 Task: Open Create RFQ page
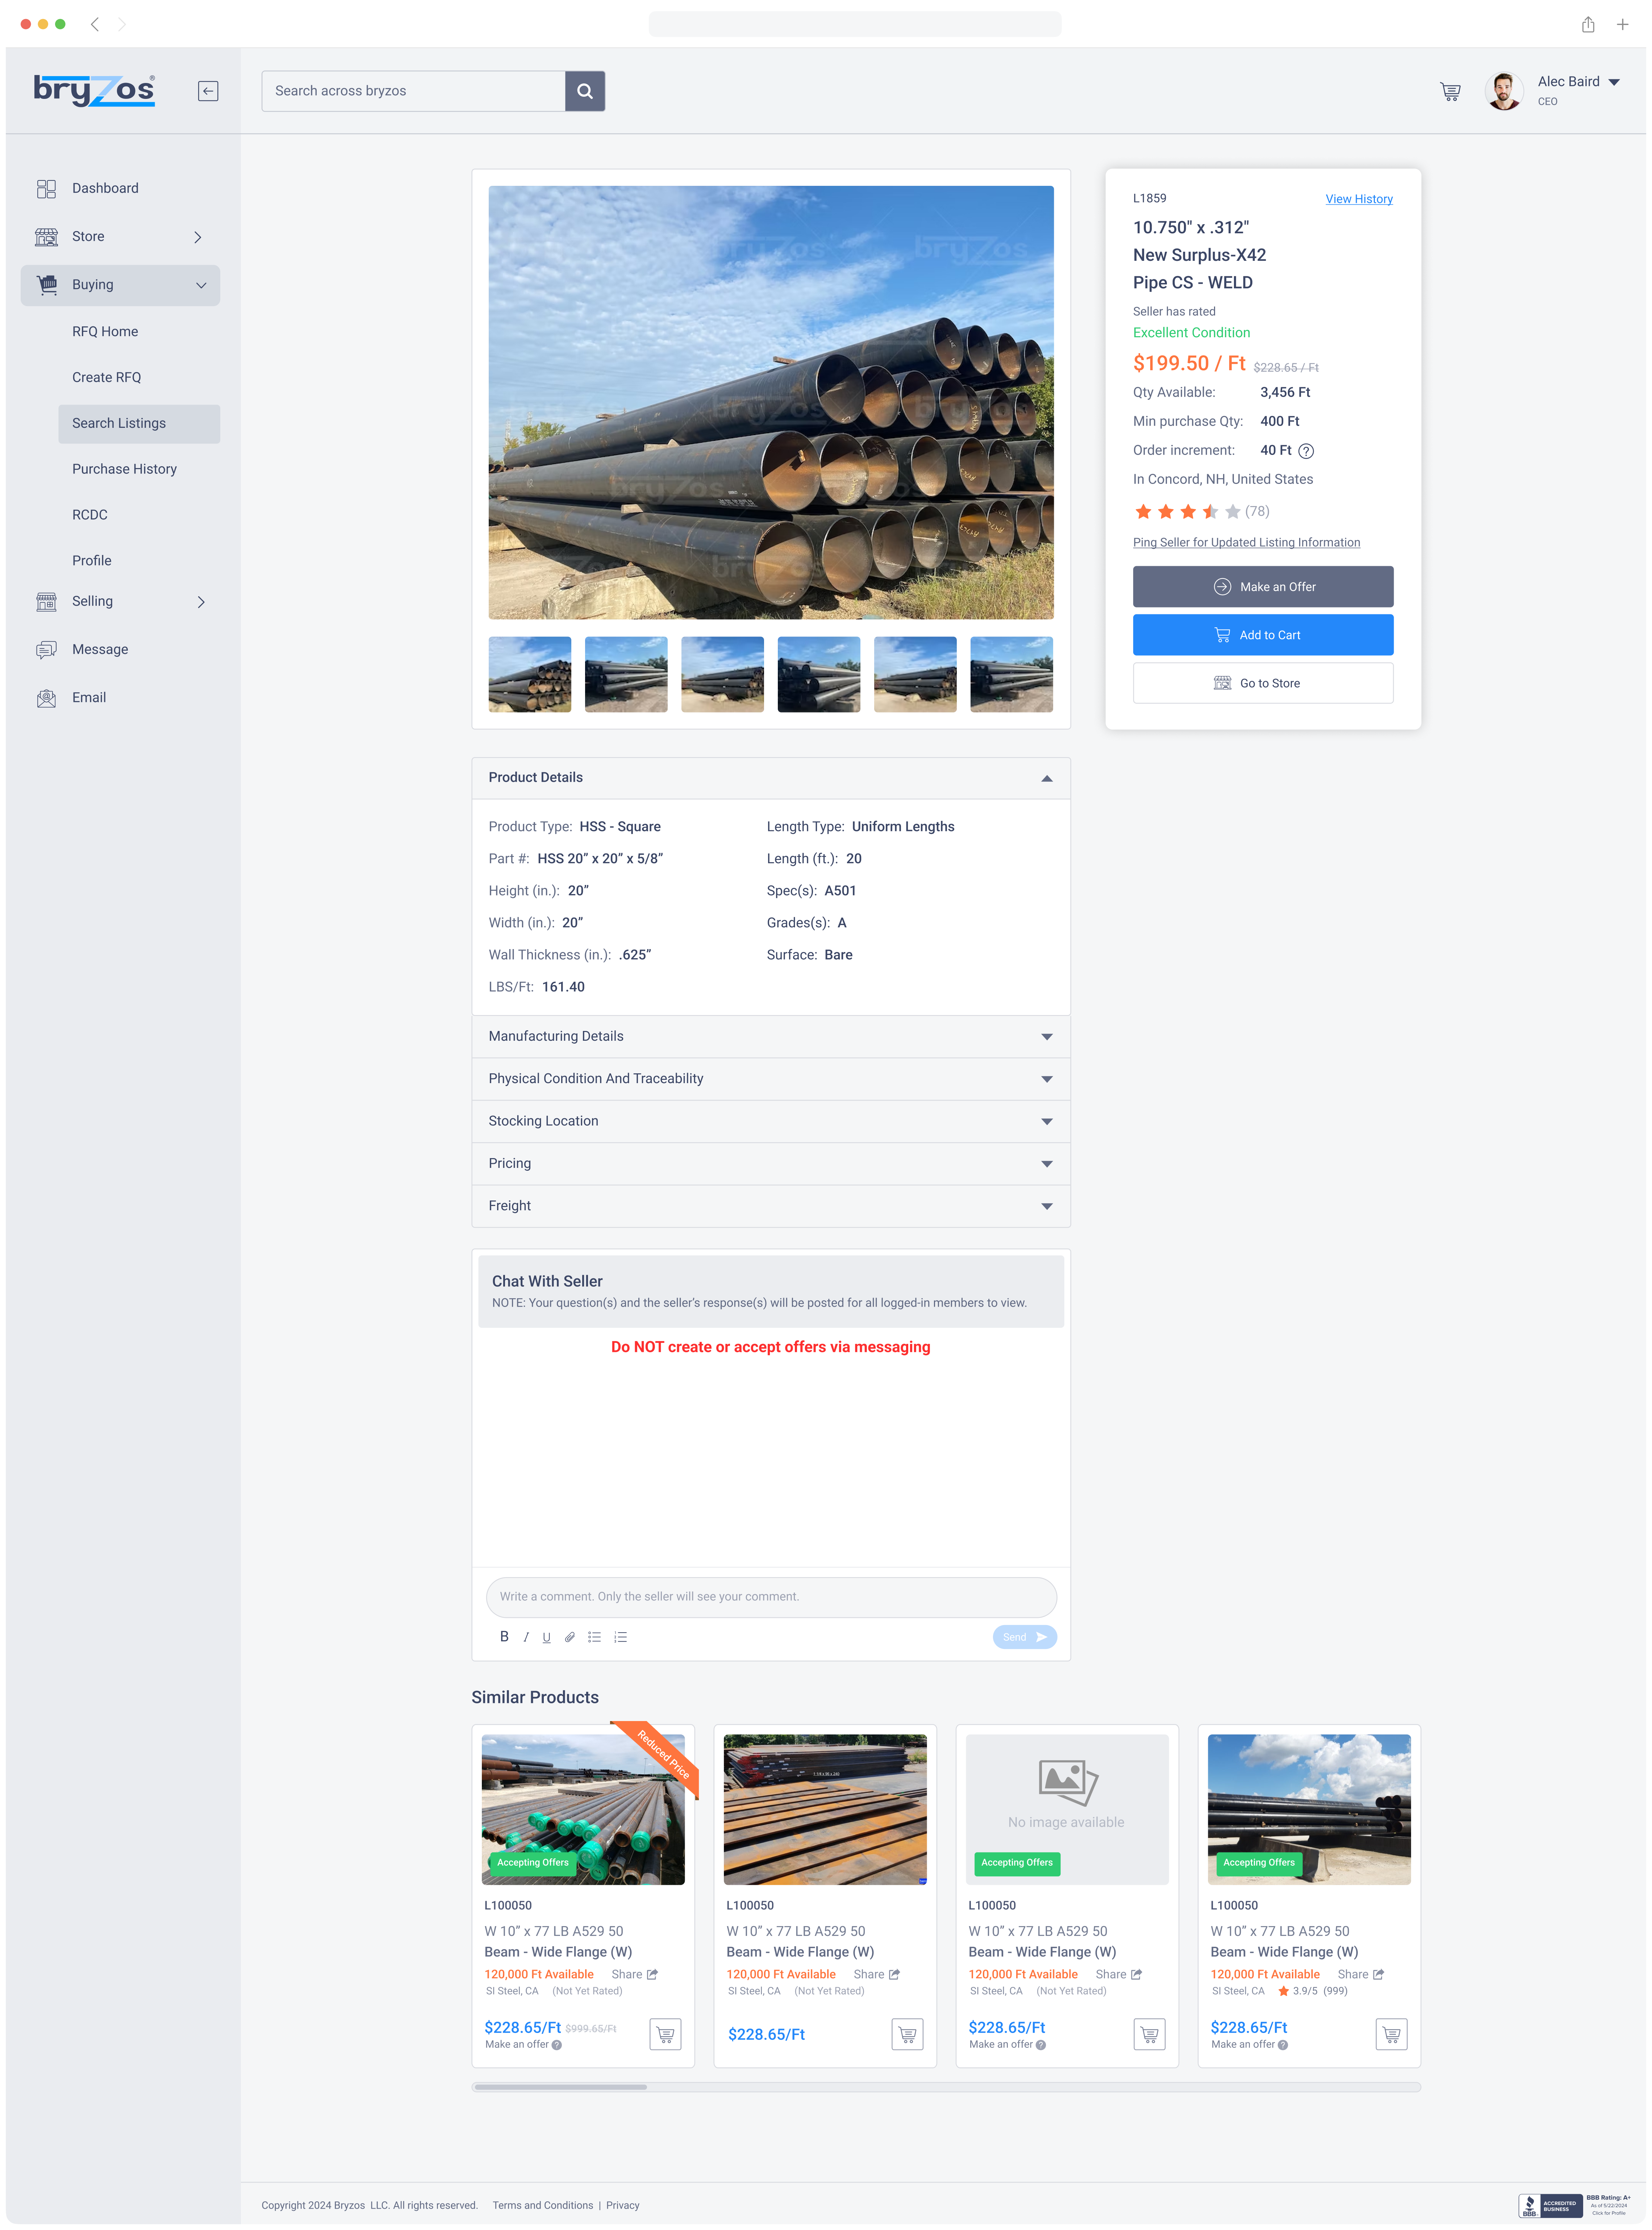coord(106,377)
